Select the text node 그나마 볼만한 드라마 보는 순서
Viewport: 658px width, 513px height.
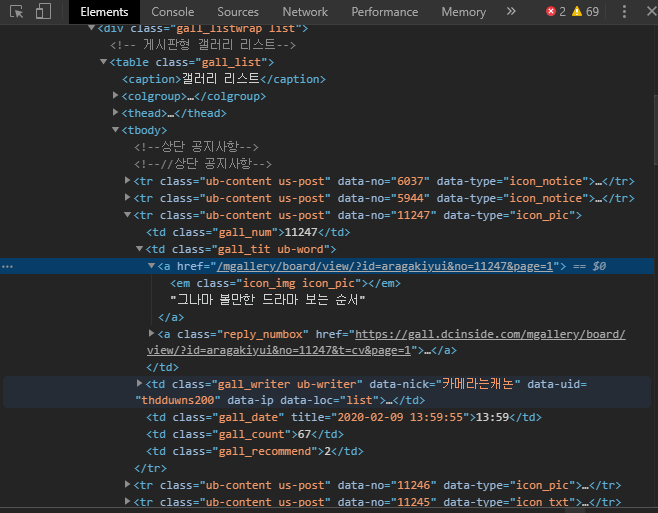pyautogui.click(x=268, y=300)
